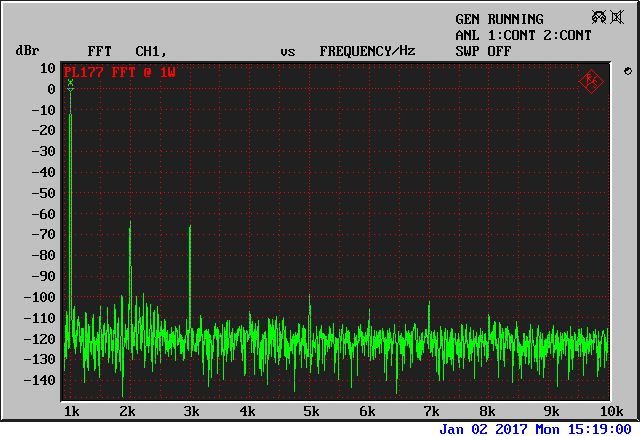Click the -140 value on the dBr axis
Screen dimensions: 640x436
pos(38,381)
